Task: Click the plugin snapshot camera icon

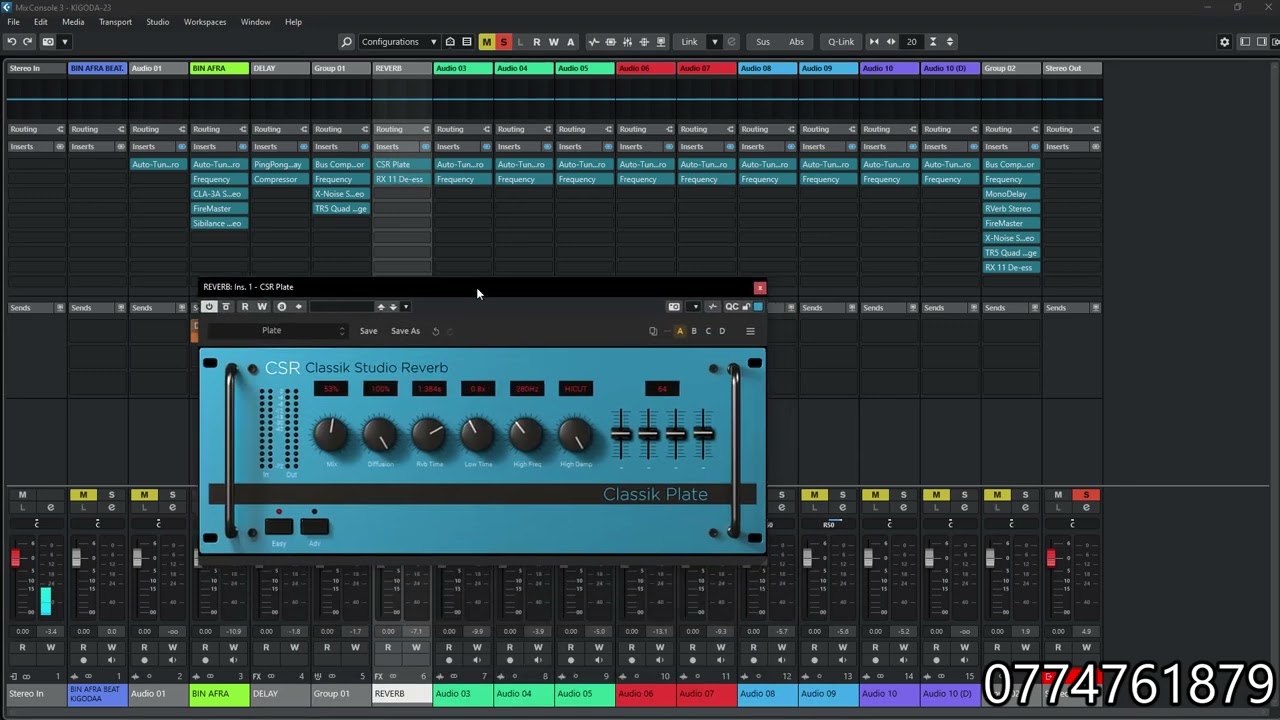Action: [x=674, y=307]
